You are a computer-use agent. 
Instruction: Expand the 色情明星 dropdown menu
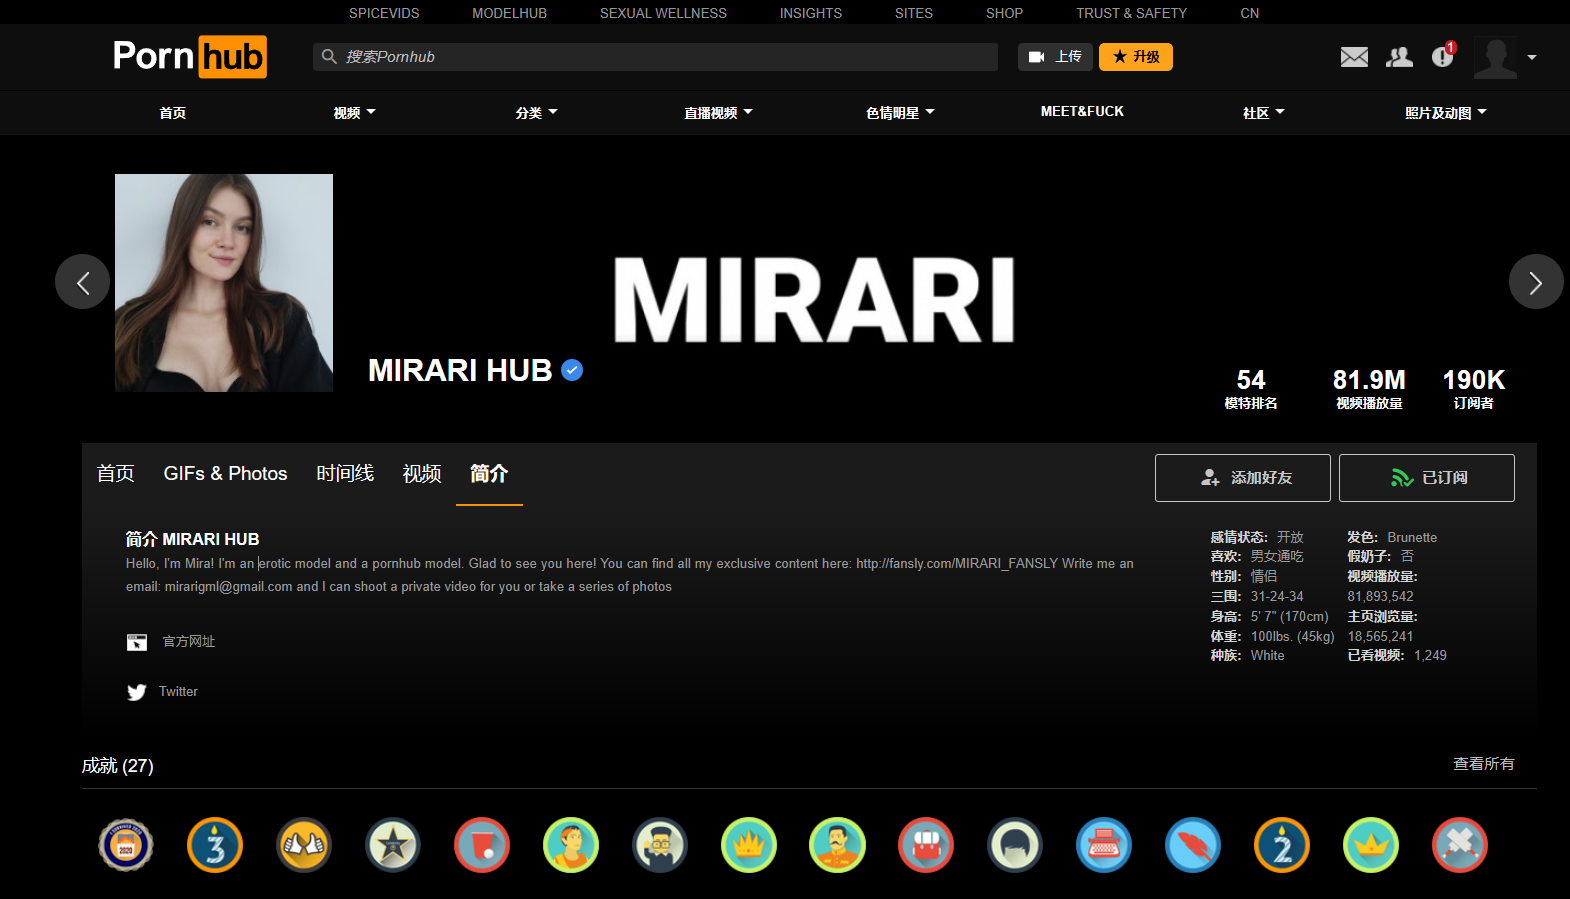coord(900,113)
